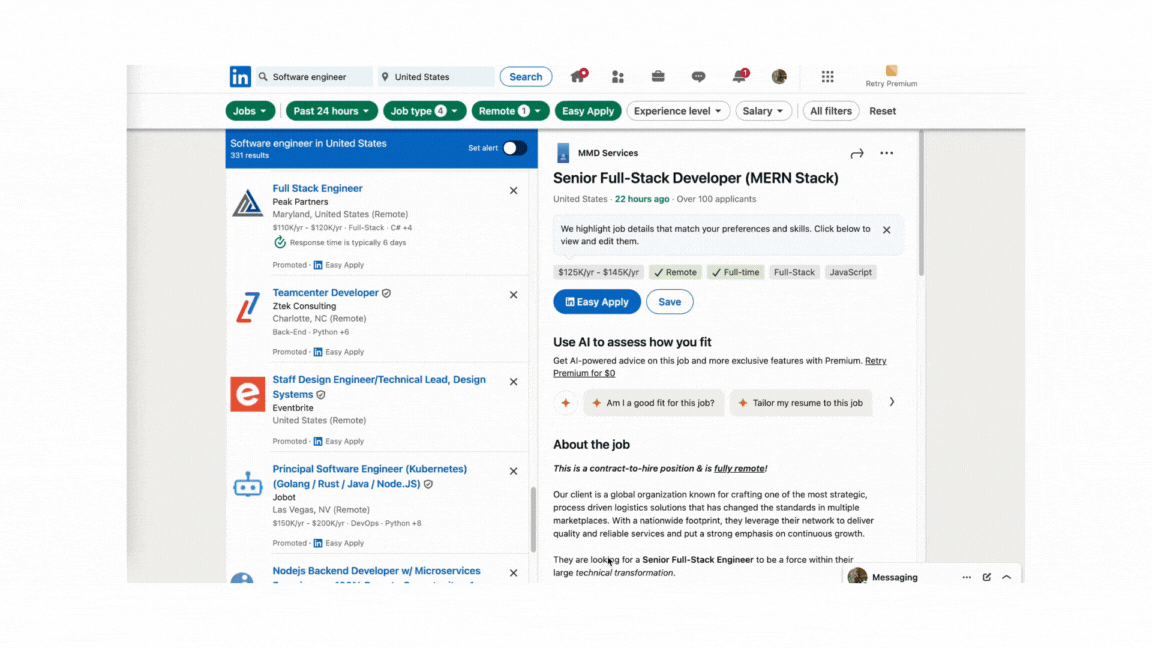1152x648 pixels.
Task: Open Nodejs Backend Developer job listing
Action: coord(376,571)
